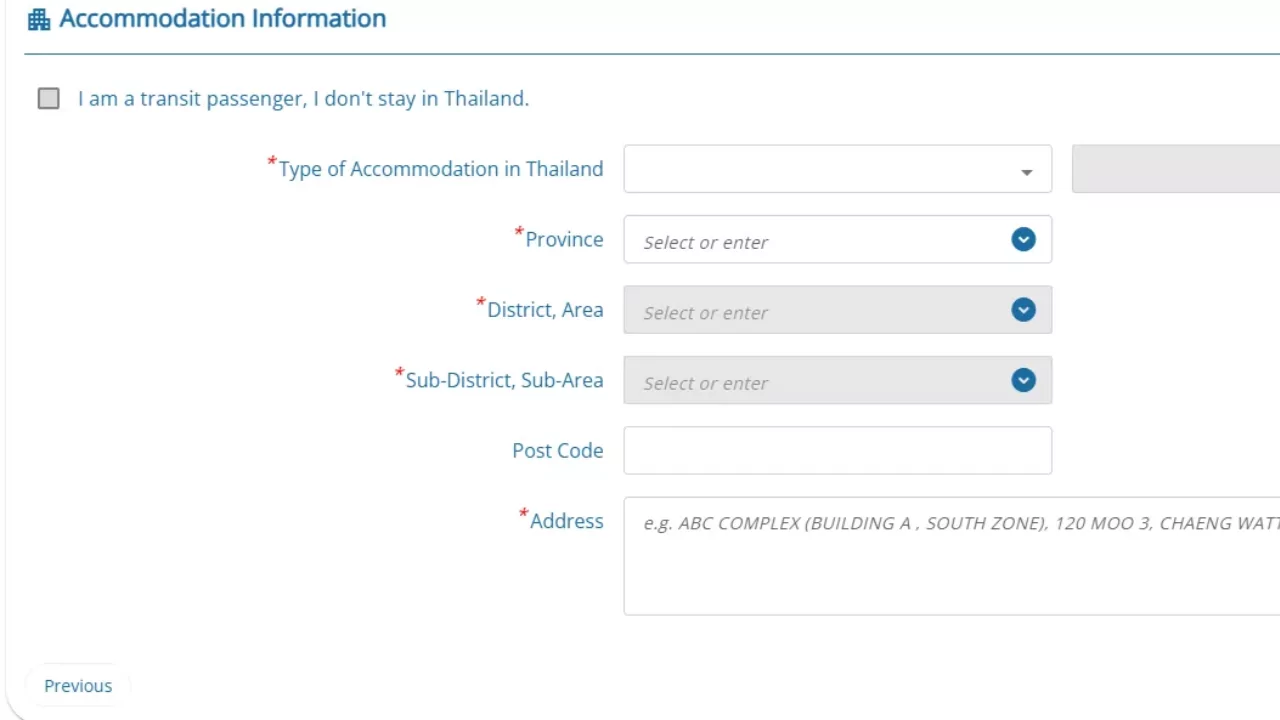Click the building icon beside Accommodation Information
Image resolution: width=1280 pixels, height=720 pixels.
tap(39, 19)
